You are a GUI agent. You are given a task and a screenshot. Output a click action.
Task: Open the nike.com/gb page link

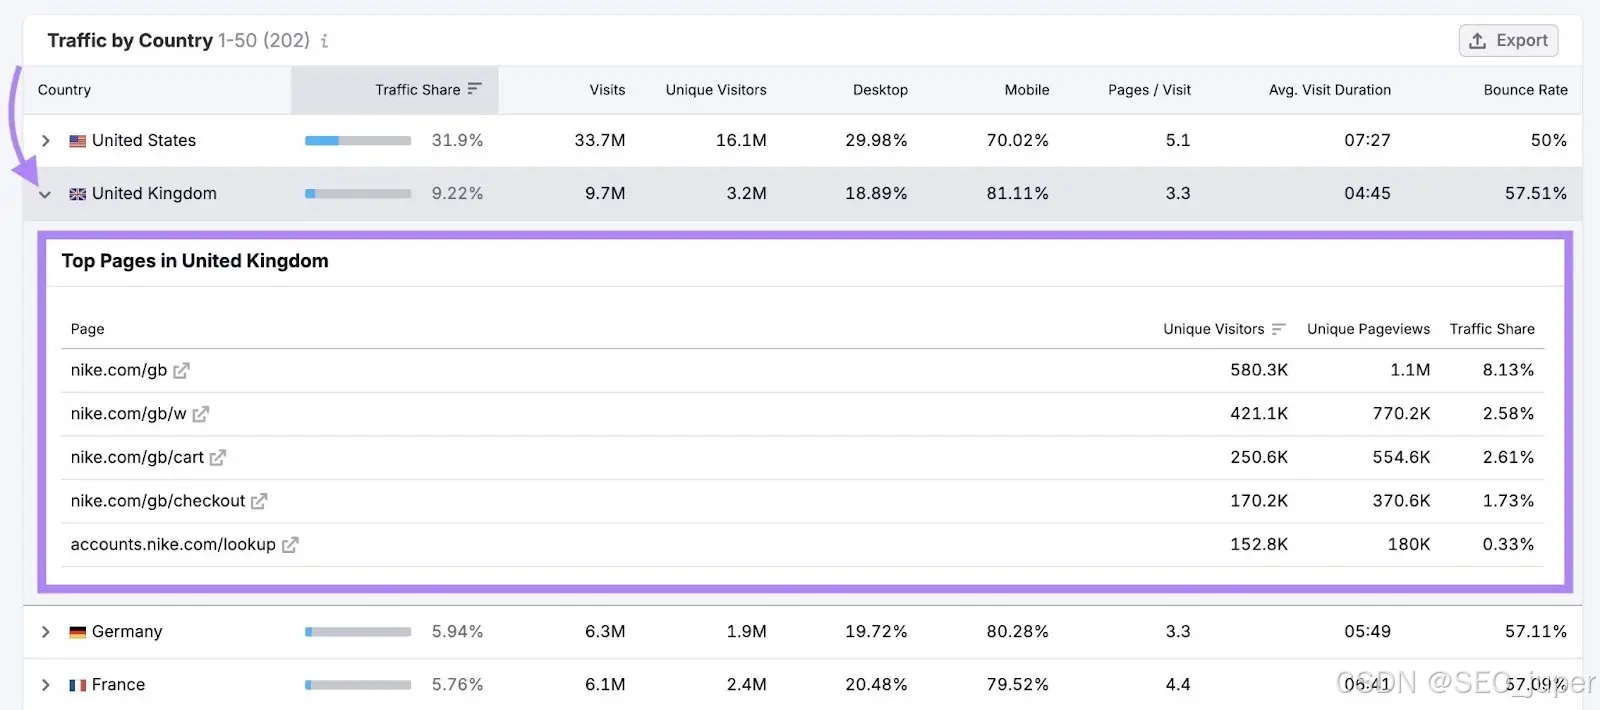pos(119,370)
